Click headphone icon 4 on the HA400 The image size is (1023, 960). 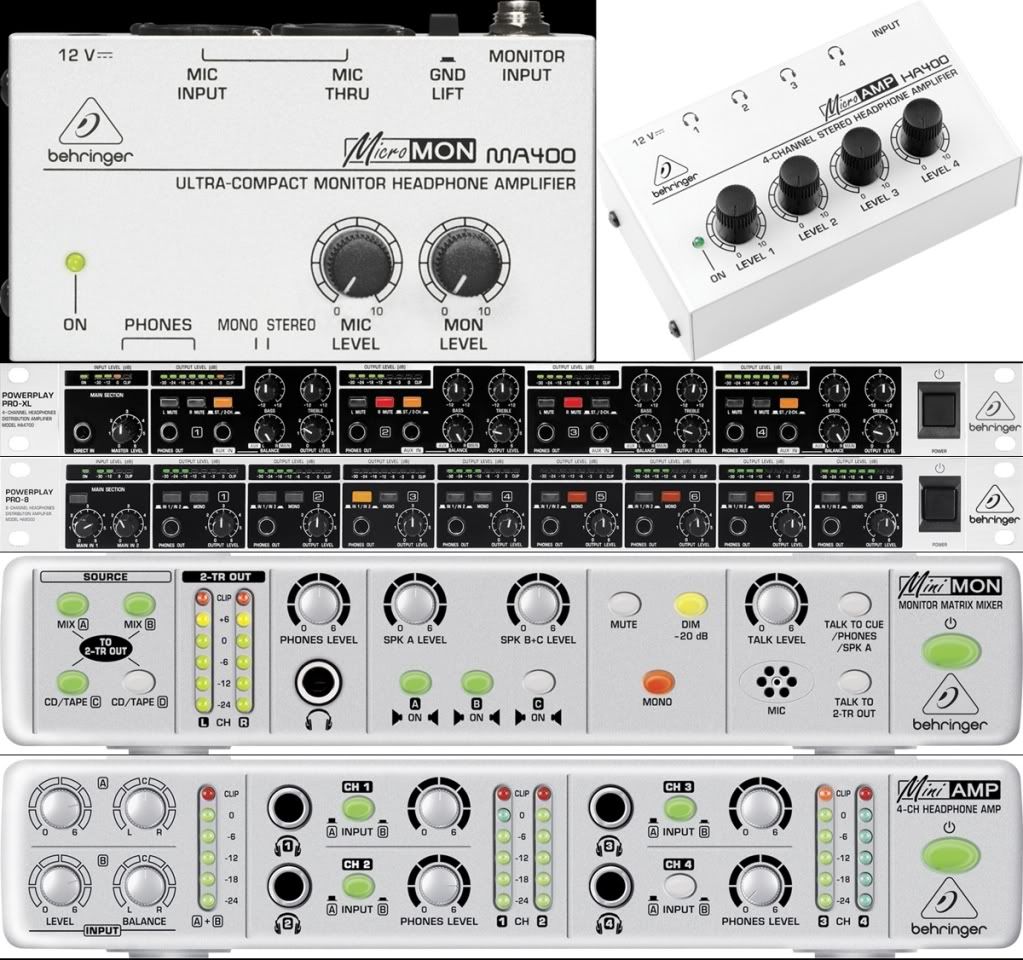[x=836, y=56]
